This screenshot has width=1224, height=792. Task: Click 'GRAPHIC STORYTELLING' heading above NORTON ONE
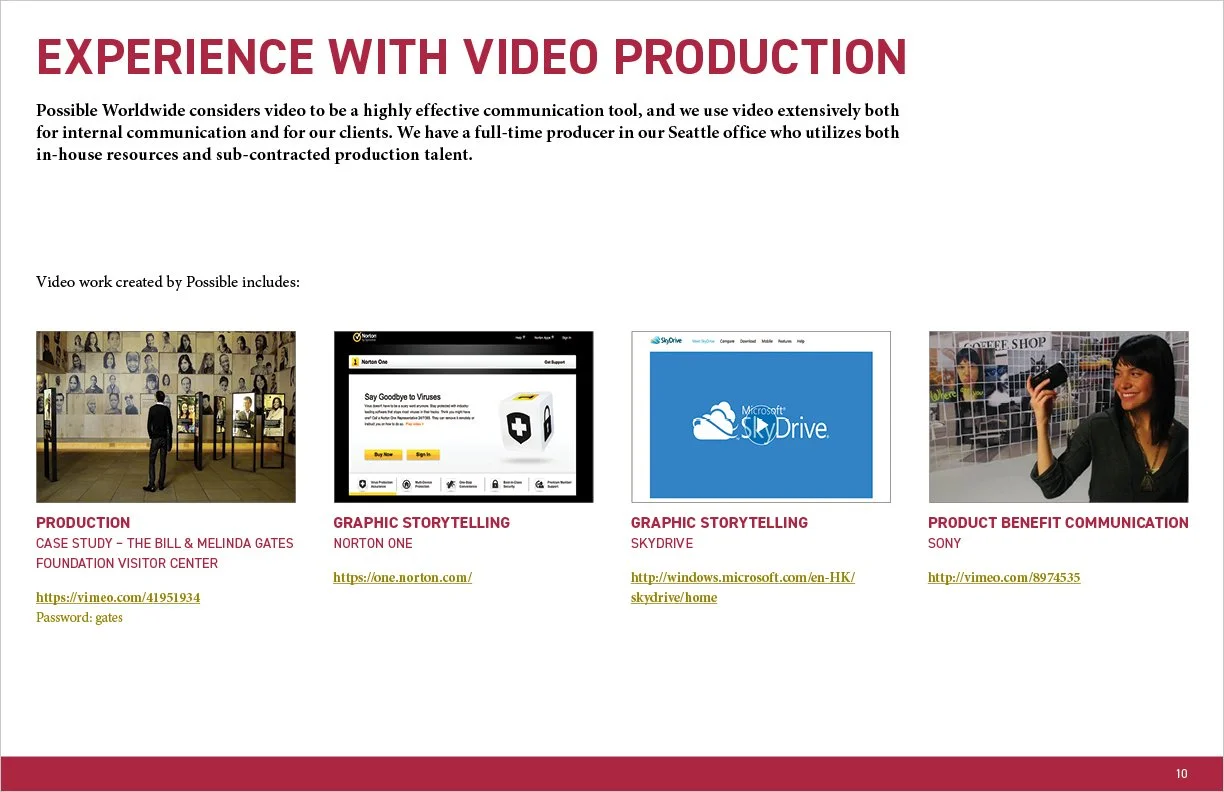point(421,523)
